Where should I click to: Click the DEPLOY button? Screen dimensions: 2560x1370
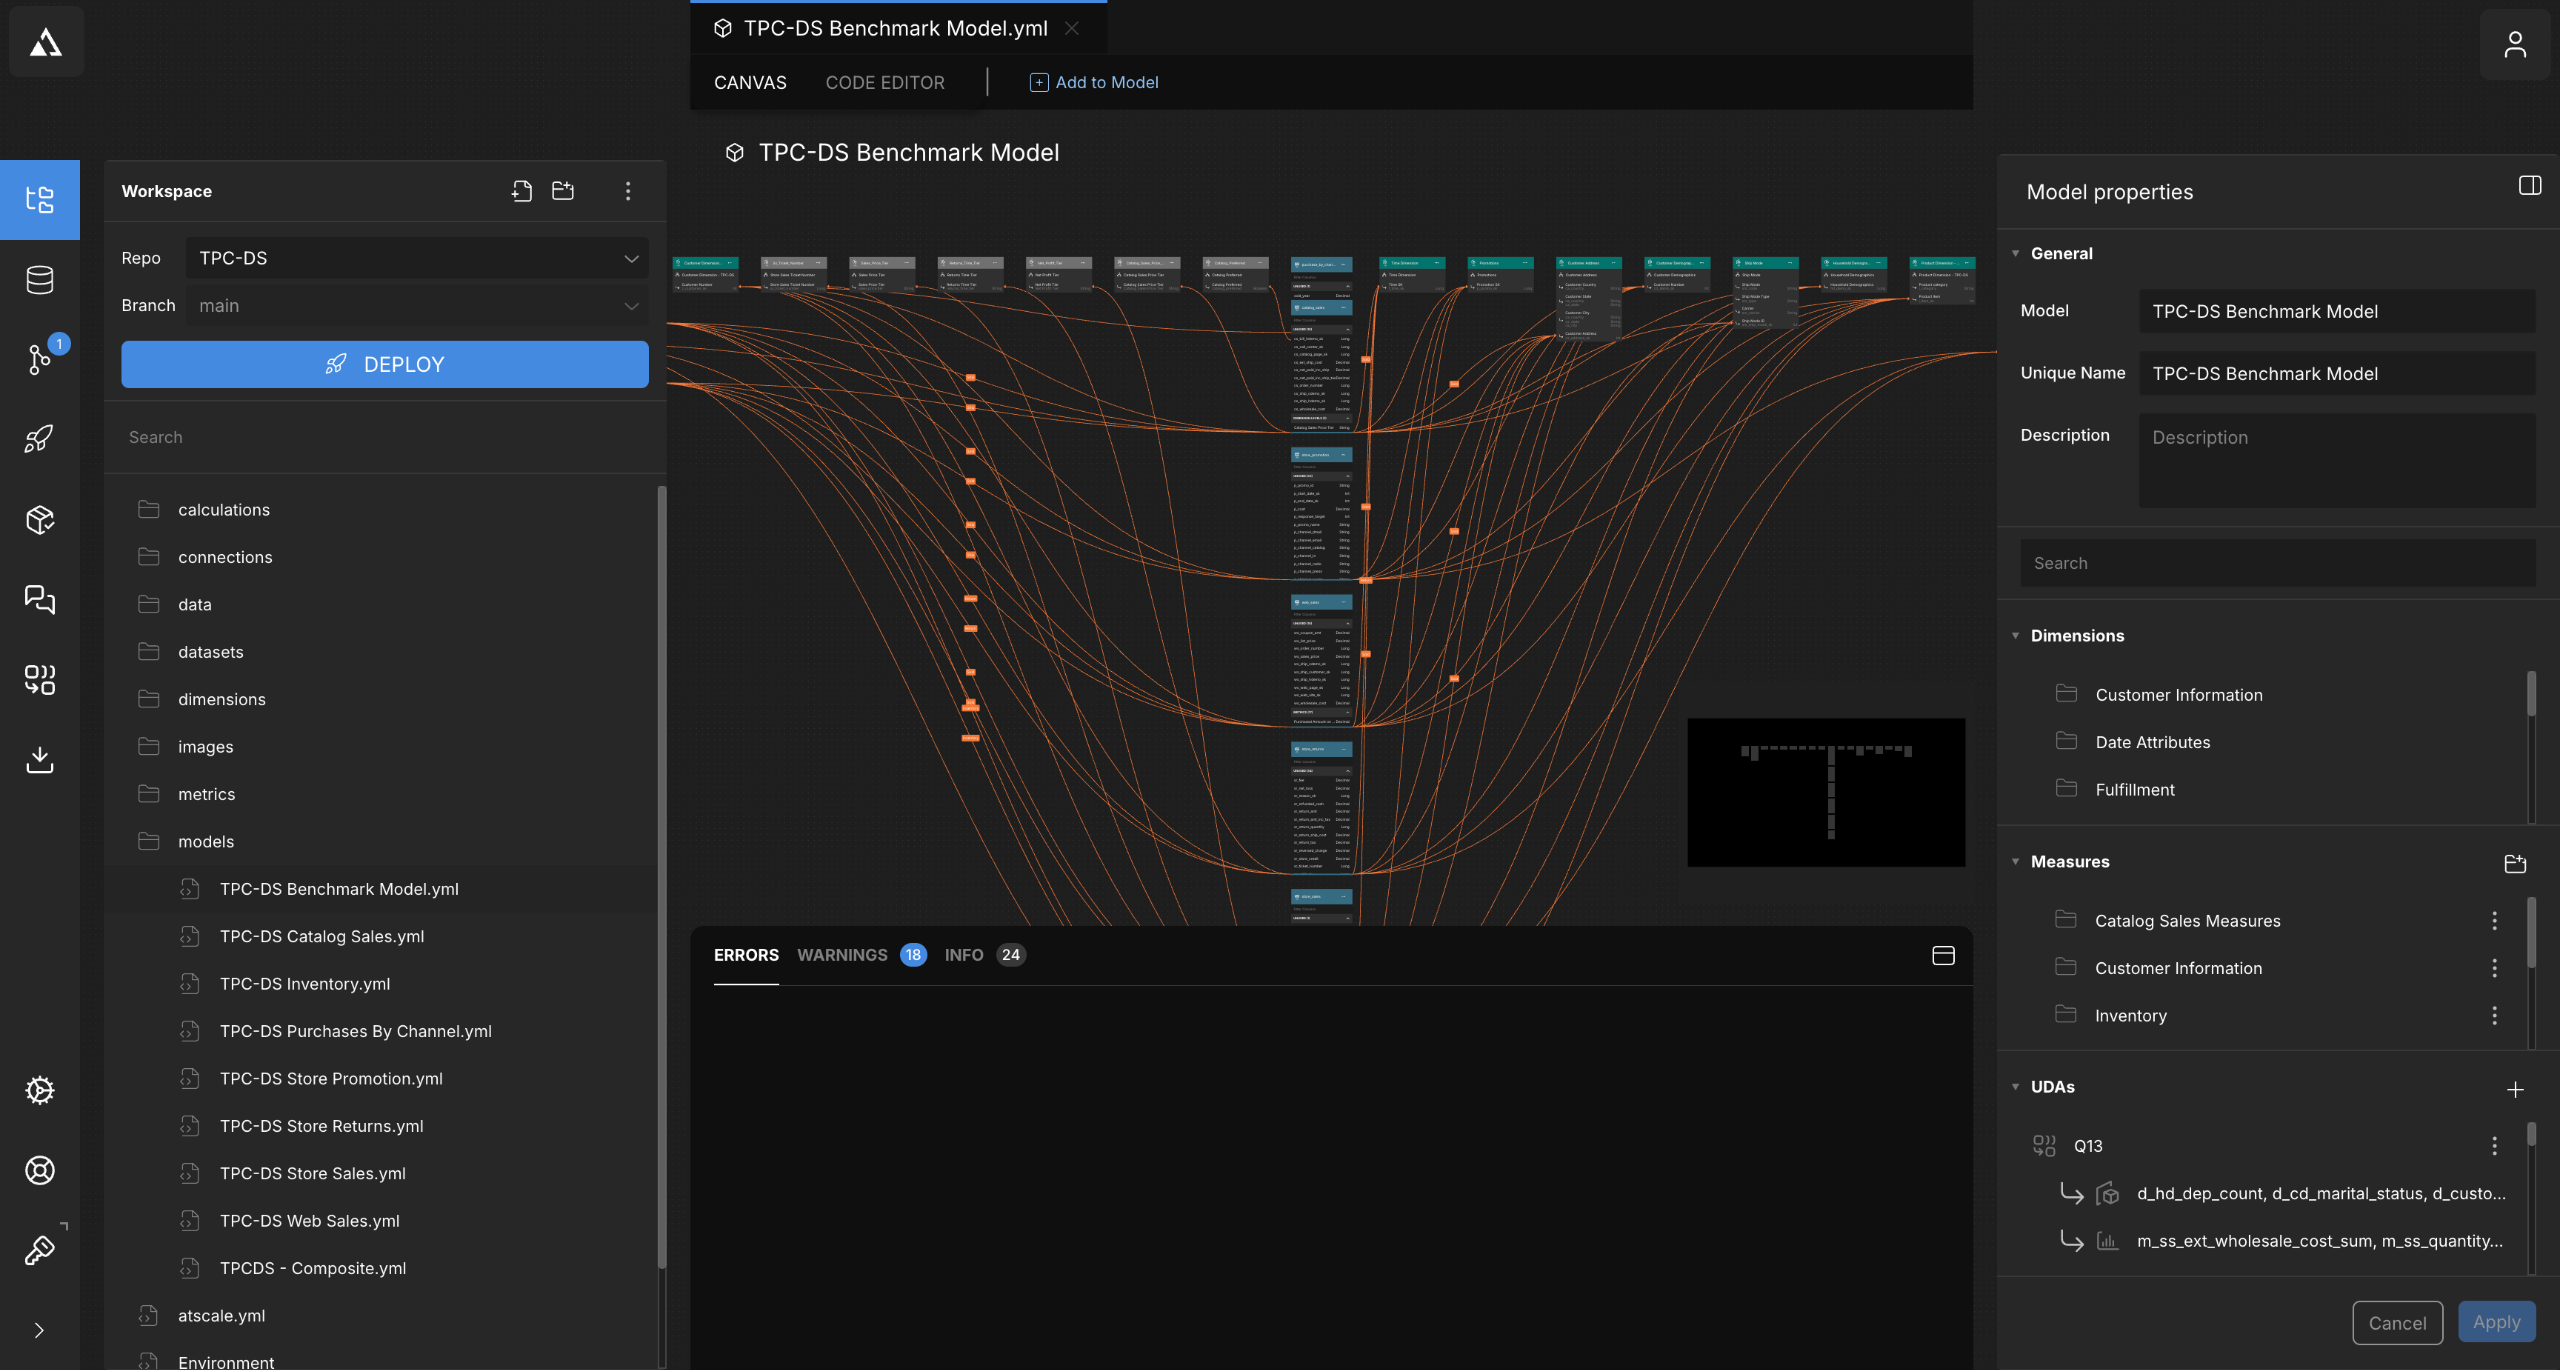pos(385,364)
